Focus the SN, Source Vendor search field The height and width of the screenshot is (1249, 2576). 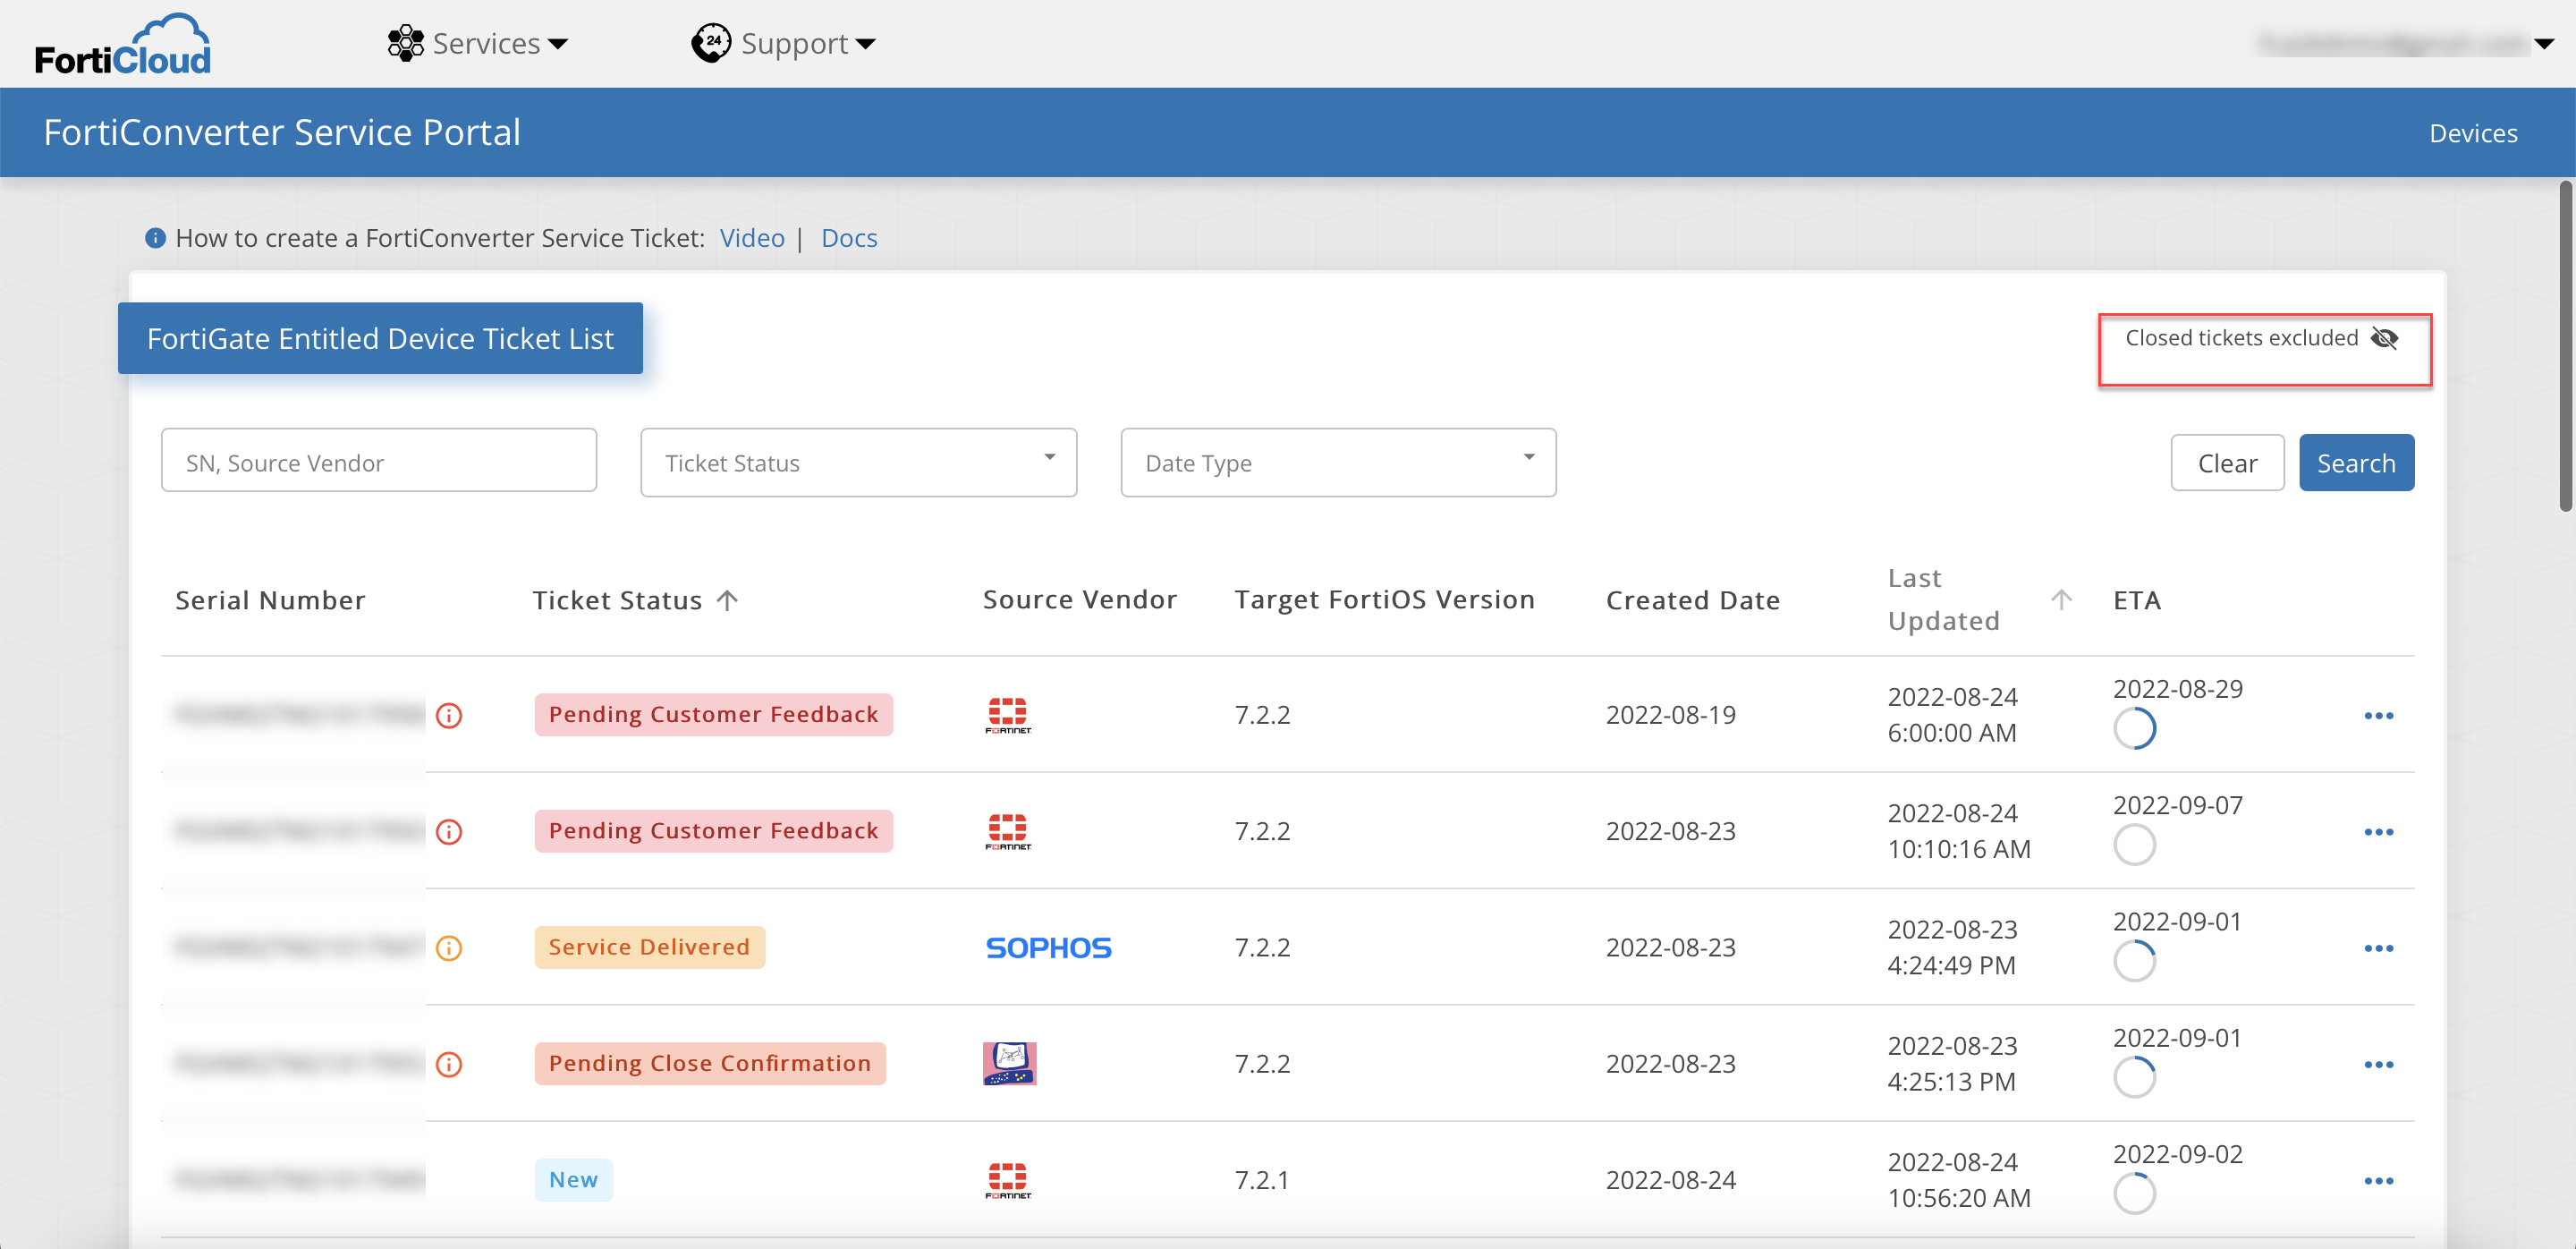379,461
